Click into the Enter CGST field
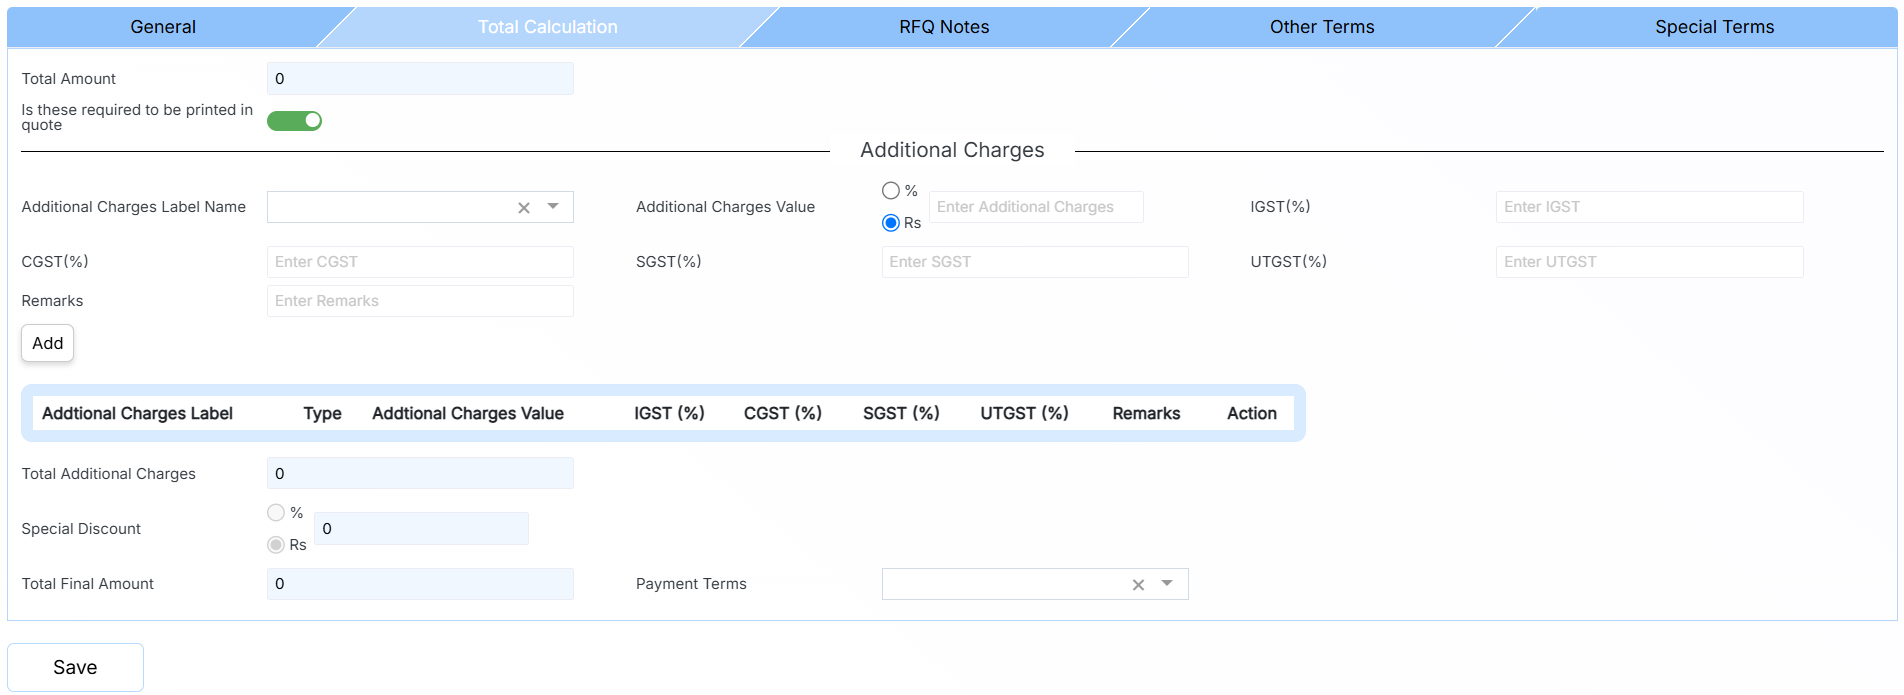The width and height of the screenshot is (1904, 695). [x=420, y=262]
